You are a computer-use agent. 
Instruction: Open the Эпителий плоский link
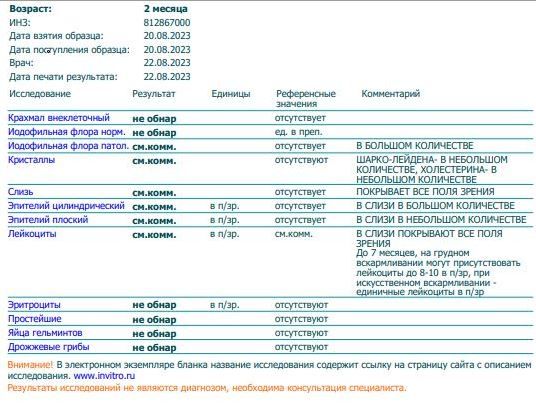pos(48,220)
